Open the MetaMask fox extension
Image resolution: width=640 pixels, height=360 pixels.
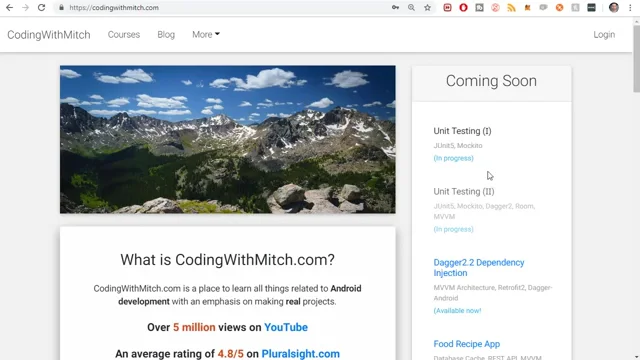pos(527,7)
